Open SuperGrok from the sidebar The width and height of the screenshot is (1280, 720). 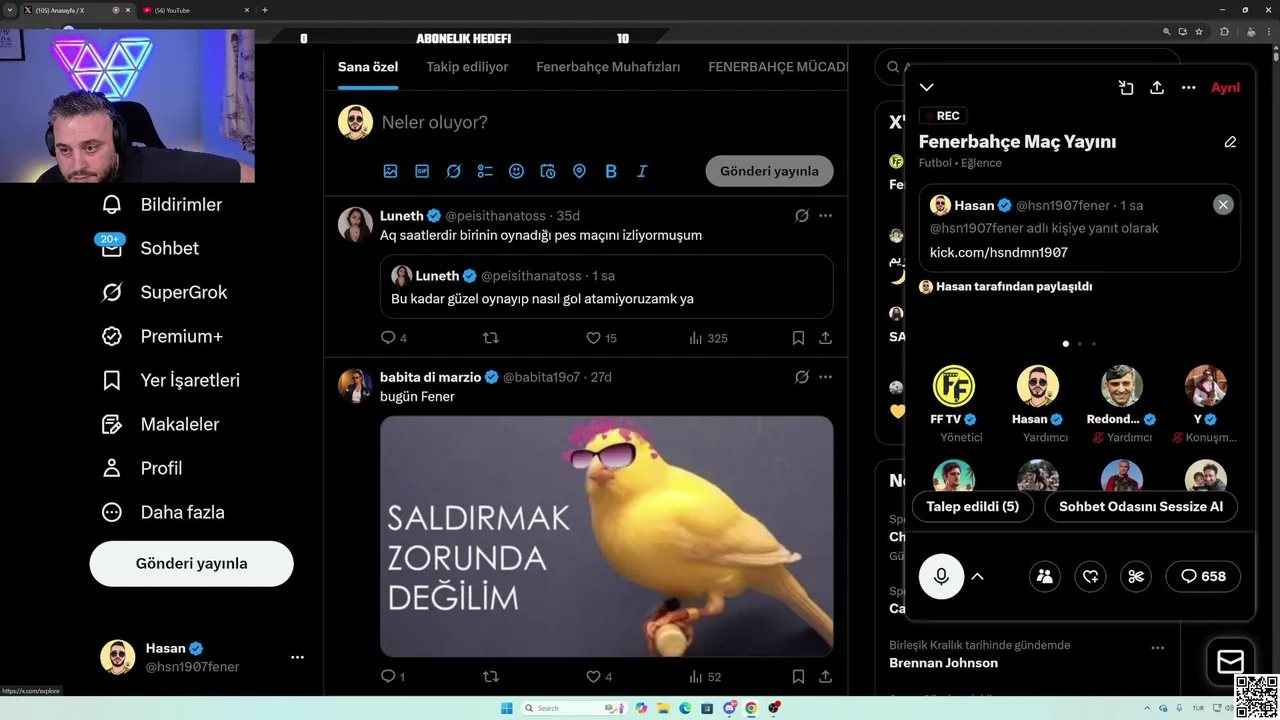pos(165,292)
